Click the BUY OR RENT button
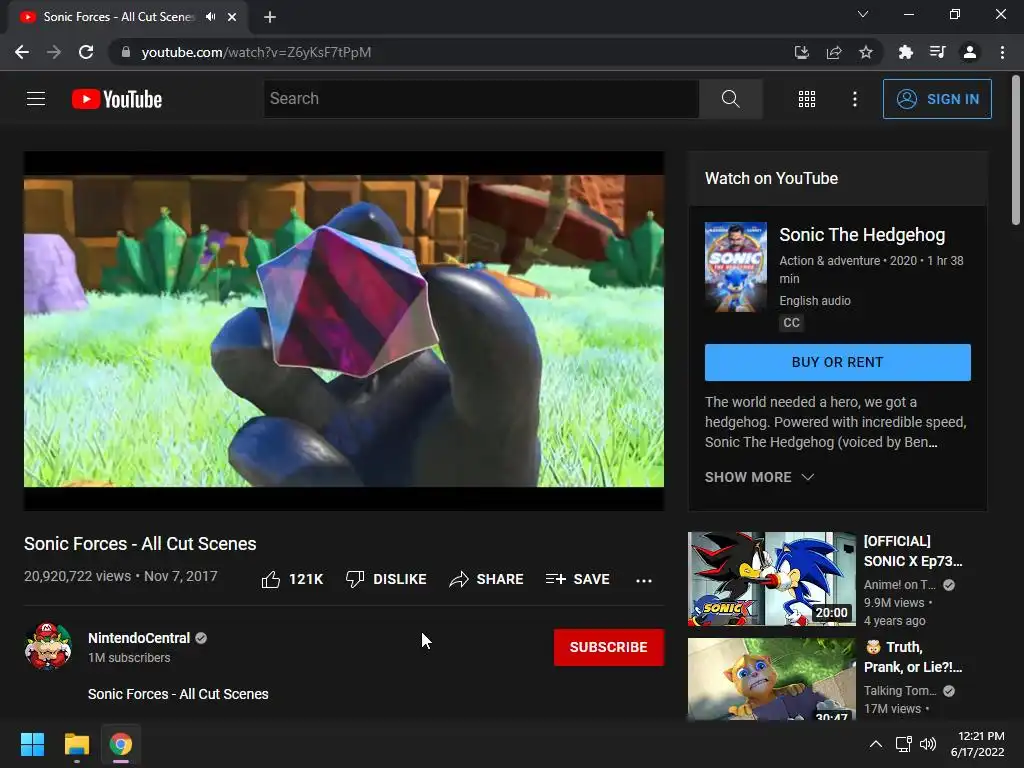1024x768 pixels. [837, 362]
